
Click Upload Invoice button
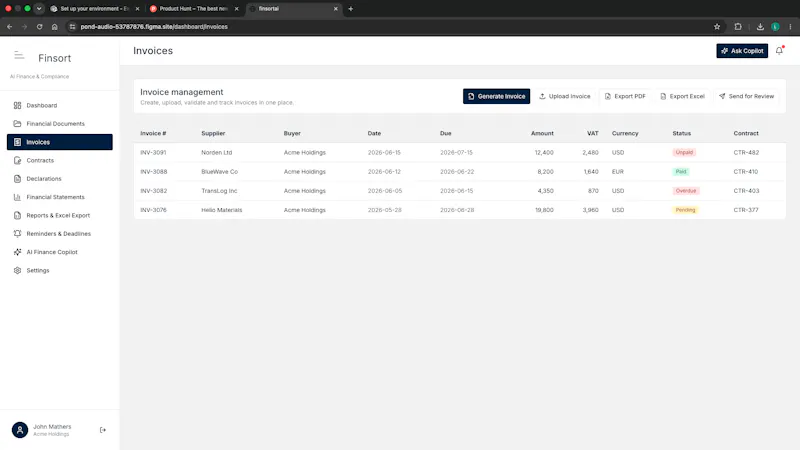[565, 96]
